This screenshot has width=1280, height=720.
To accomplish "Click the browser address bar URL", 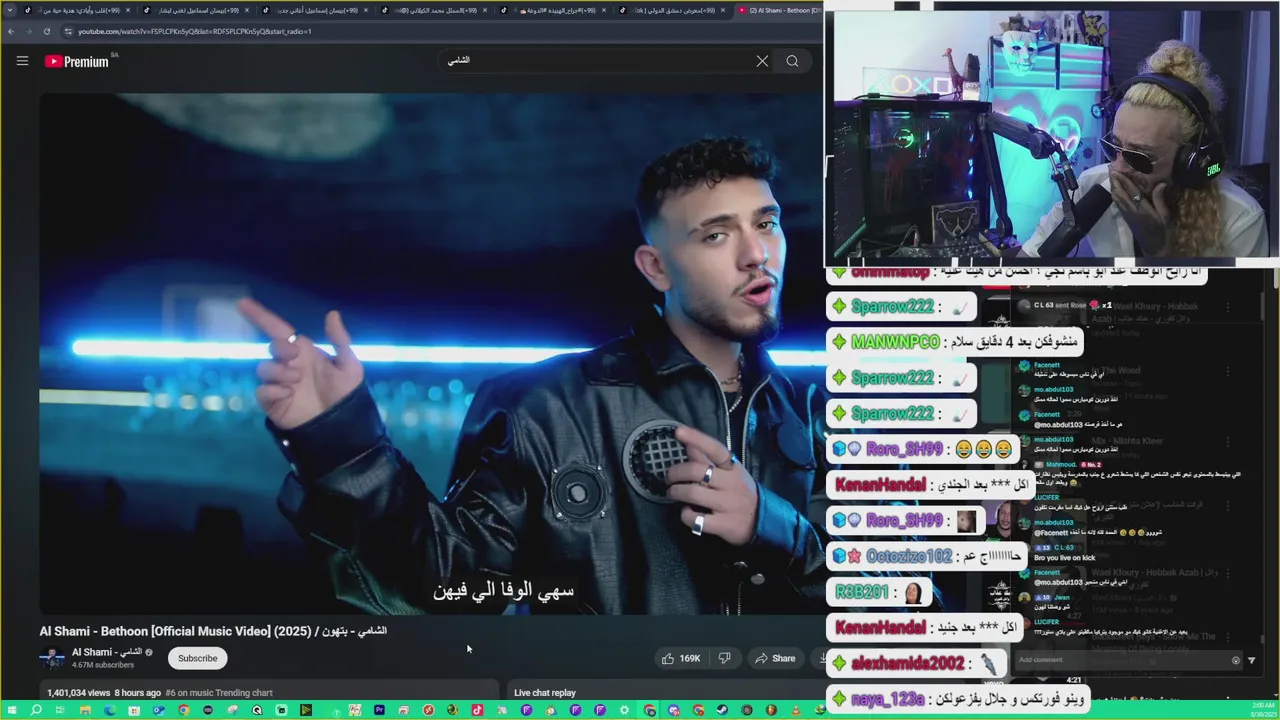I will tap(195, 31).
